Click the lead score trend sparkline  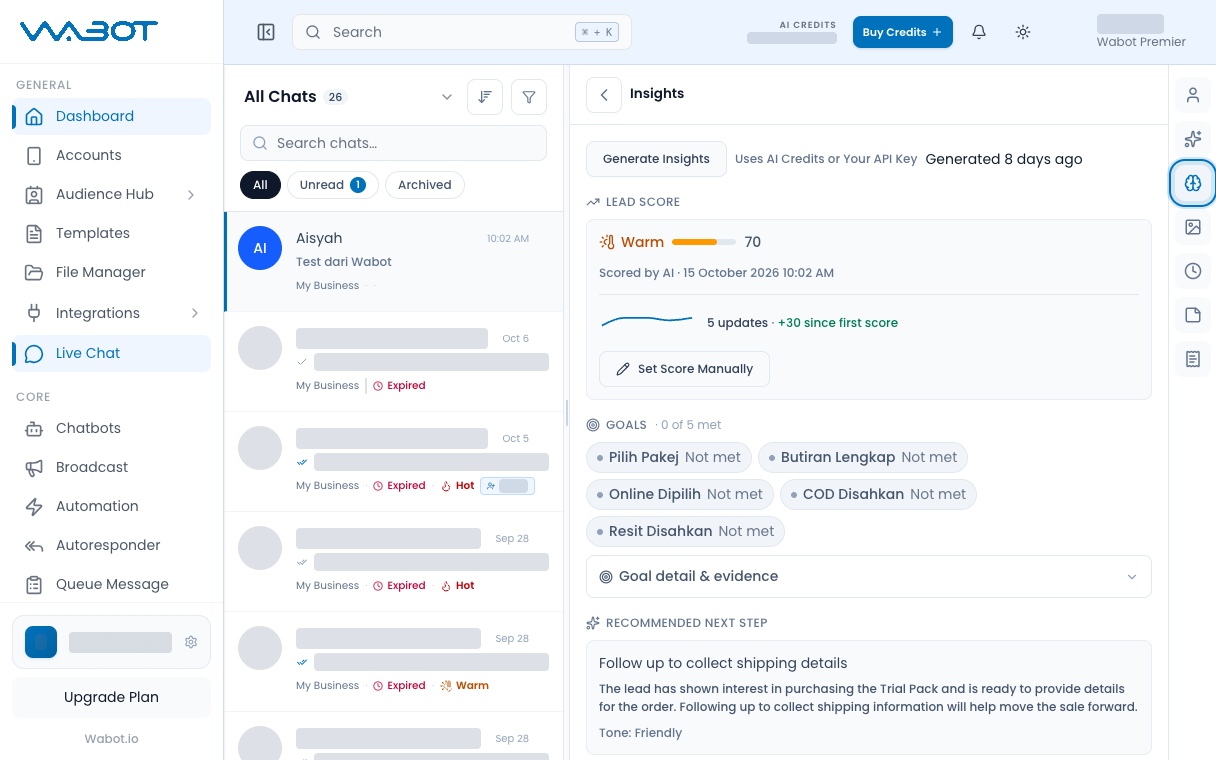coord(647,321)
